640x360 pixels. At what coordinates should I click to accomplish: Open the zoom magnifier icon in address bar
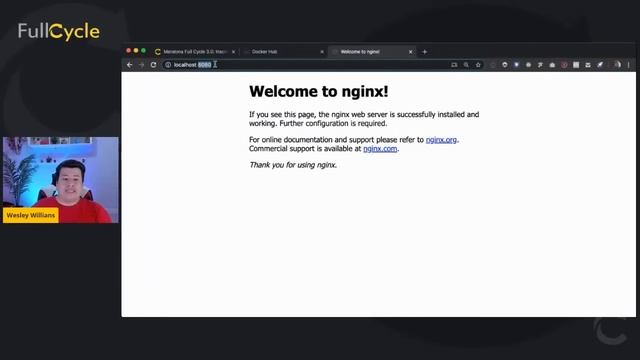466,65
